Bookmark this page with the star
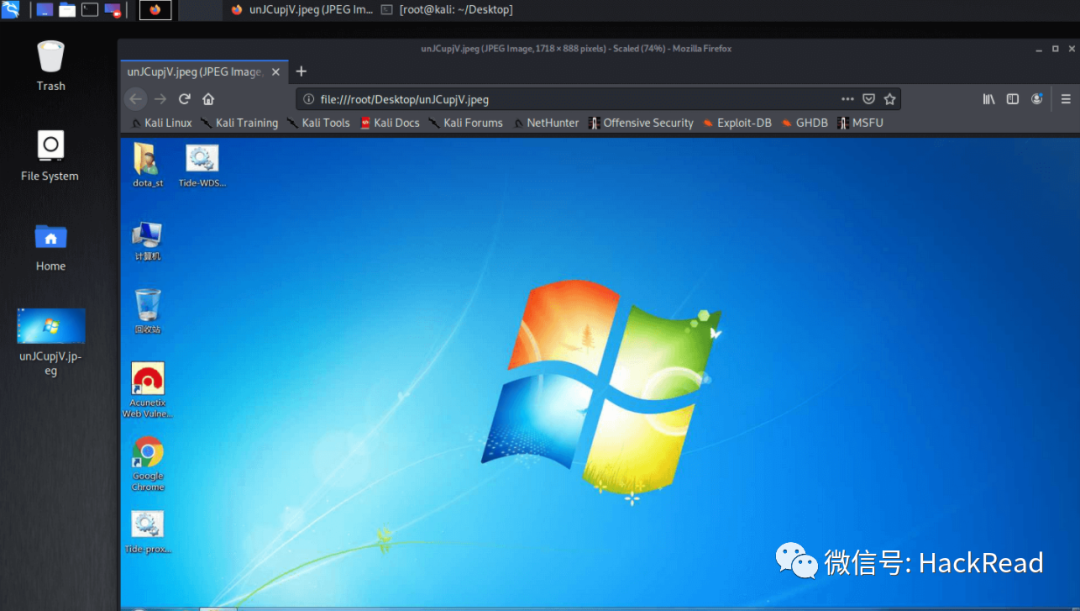 (x=890, y=99)
